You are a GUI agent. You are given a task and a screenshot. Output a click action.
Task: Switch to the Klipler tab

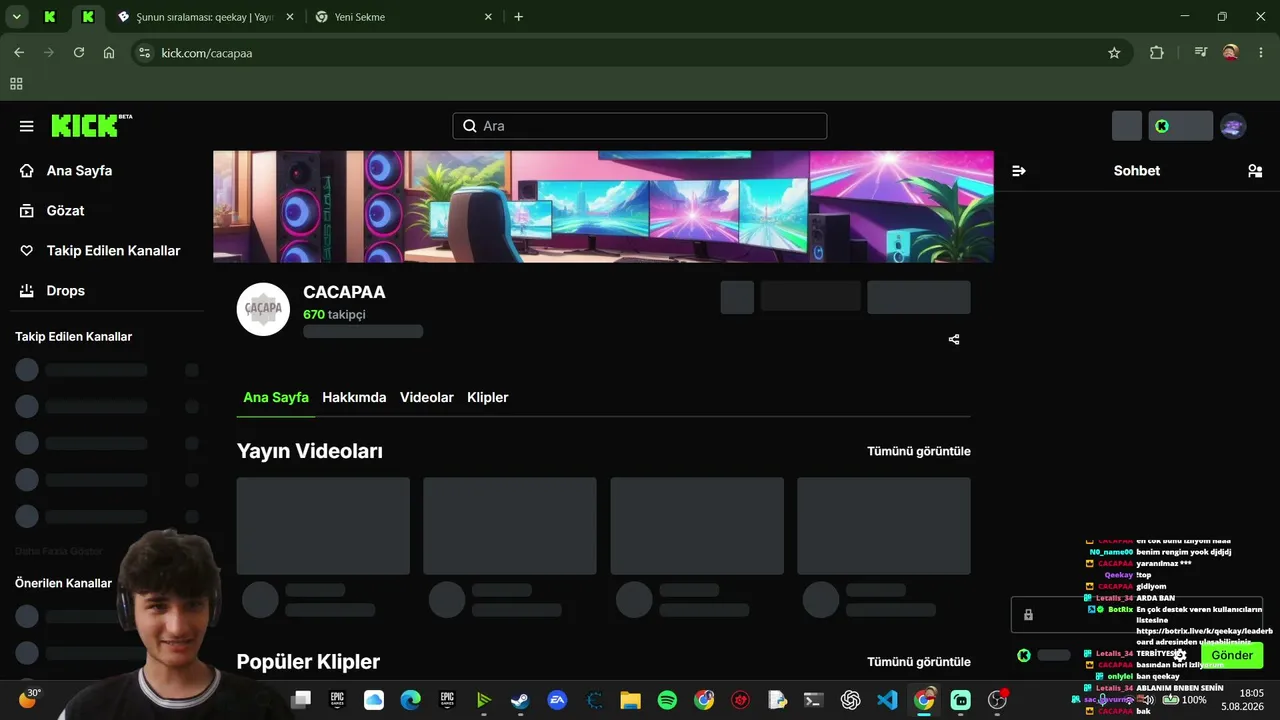point(488,398)
